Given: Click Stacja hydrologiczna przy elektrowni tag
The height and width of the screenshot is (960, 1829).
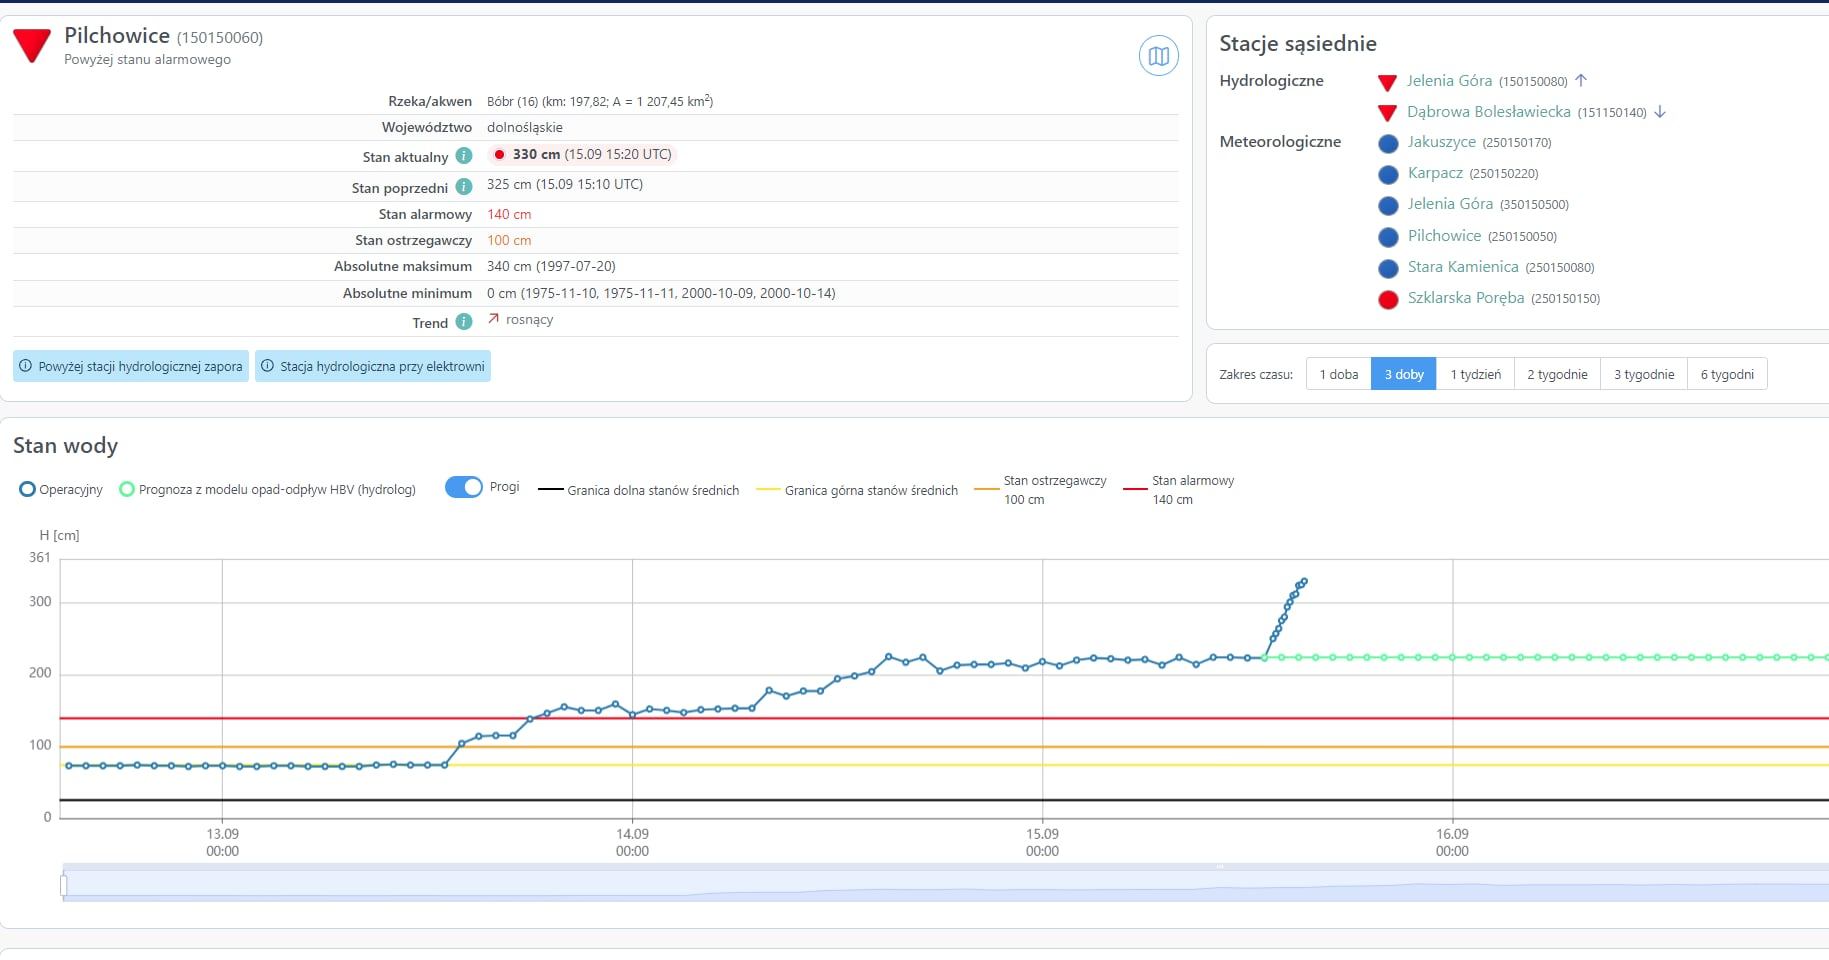Looking at the screenshot, I should [373, 366].
